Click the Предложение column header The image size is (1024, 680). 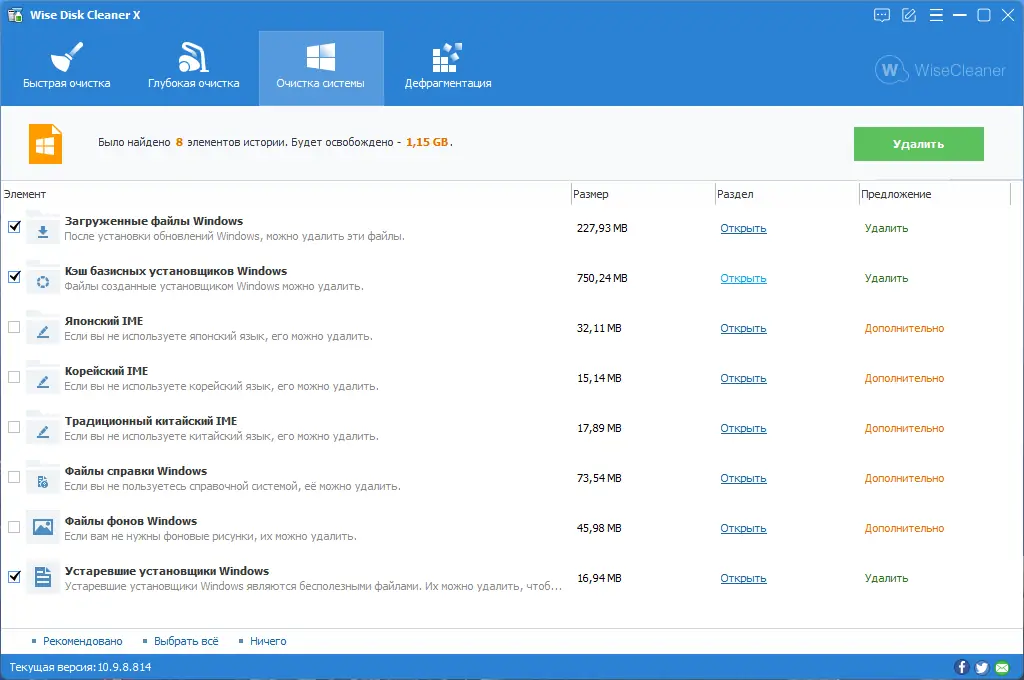935,194
